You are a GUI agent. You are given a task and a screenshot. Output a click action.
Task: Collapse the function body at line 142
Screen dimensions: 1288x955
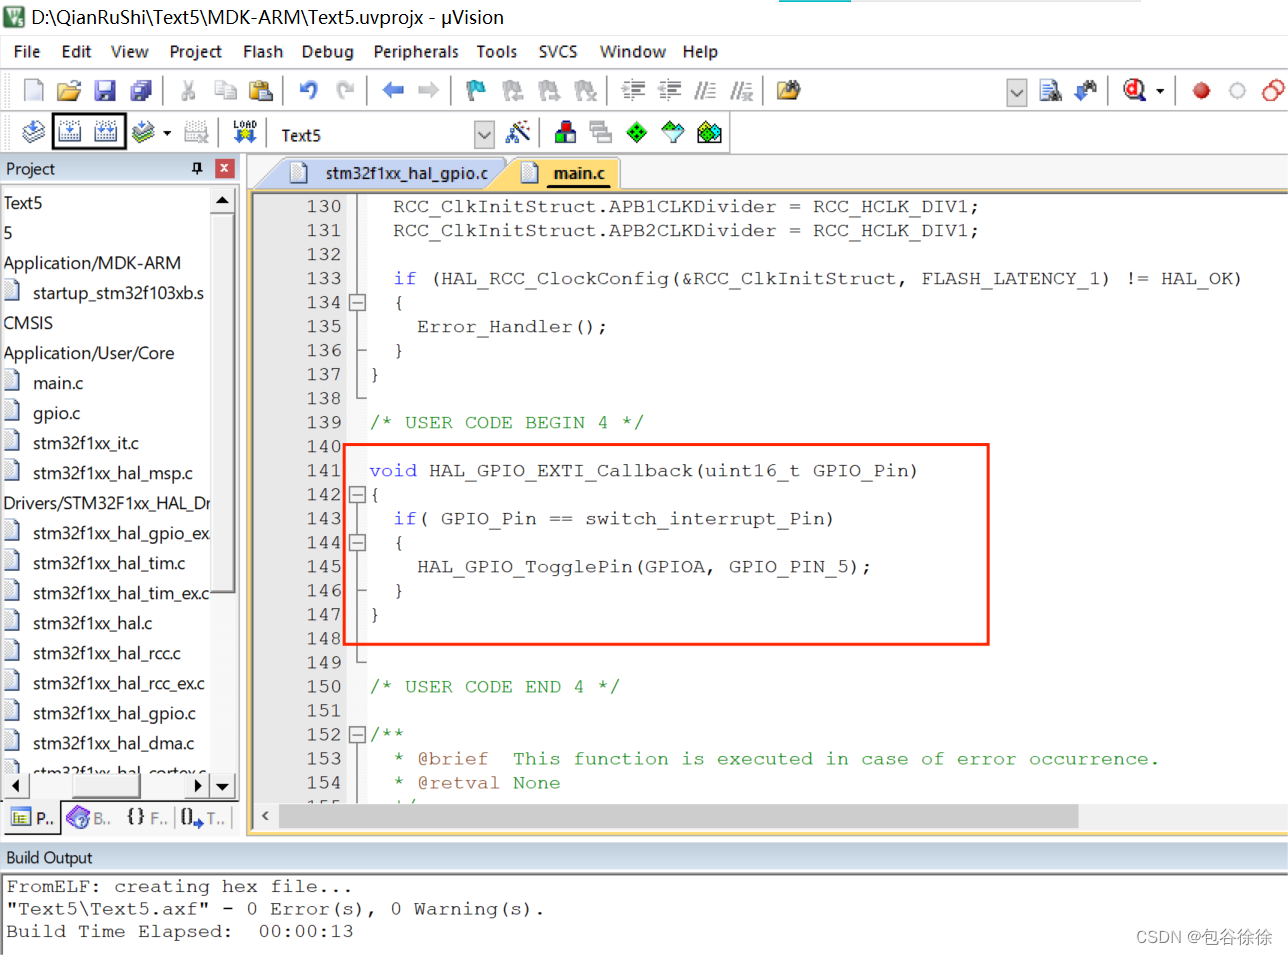click(357, 494)
